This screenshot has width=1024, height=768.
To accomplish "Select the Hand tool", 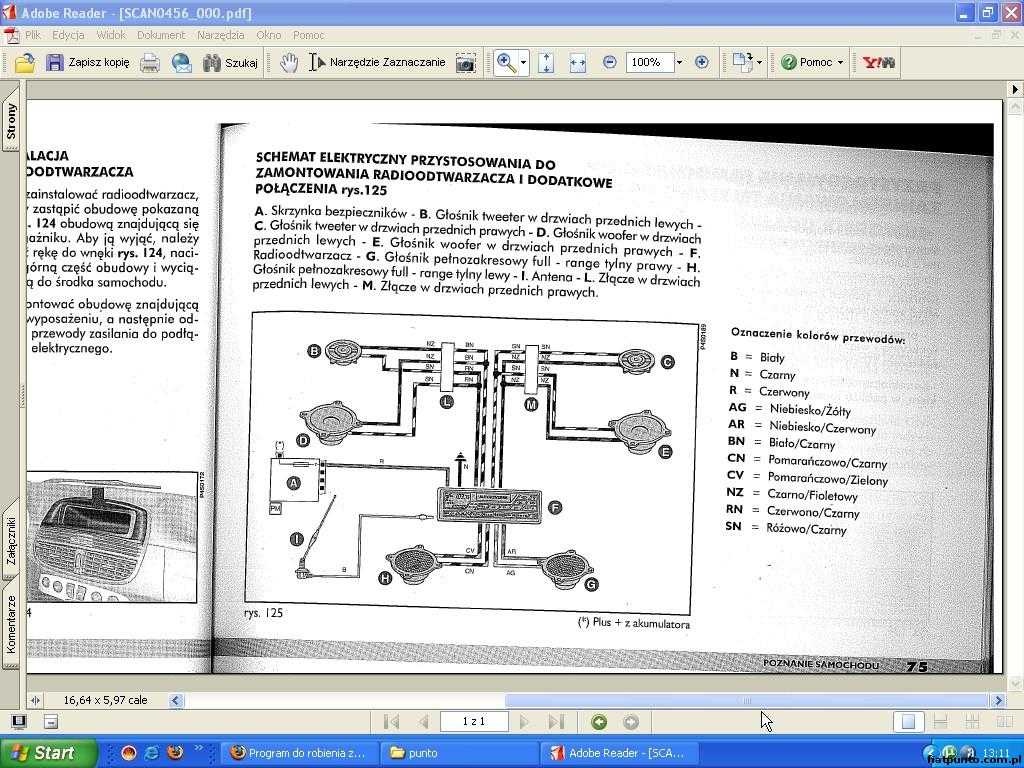I will (289, 63).
